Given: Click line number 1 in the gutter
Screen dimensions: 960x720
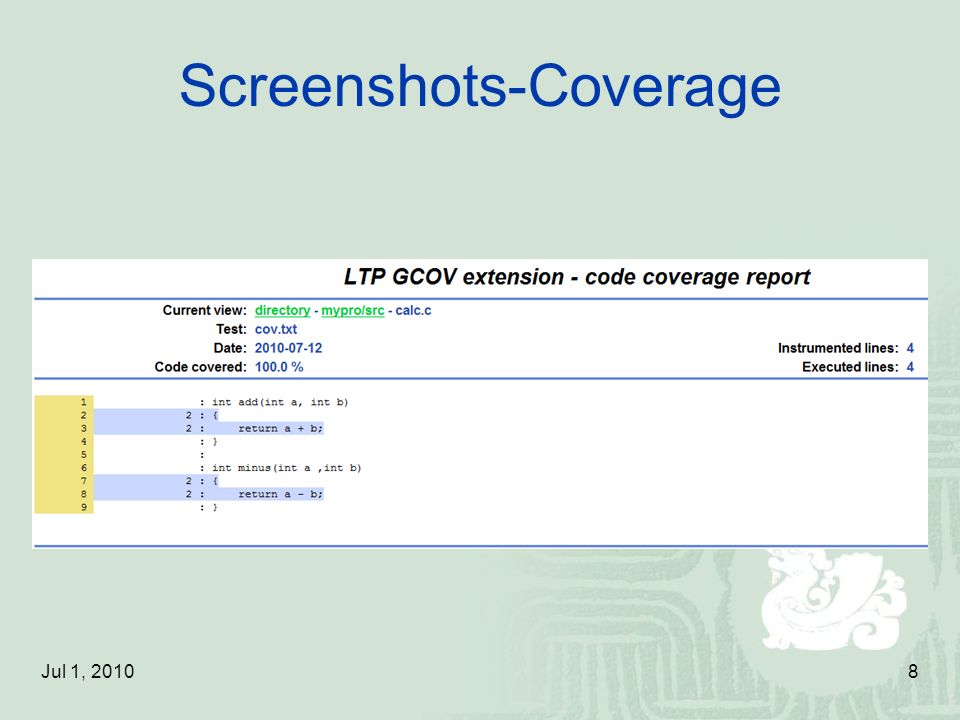Looking at the screenshot, I should 84,402.
